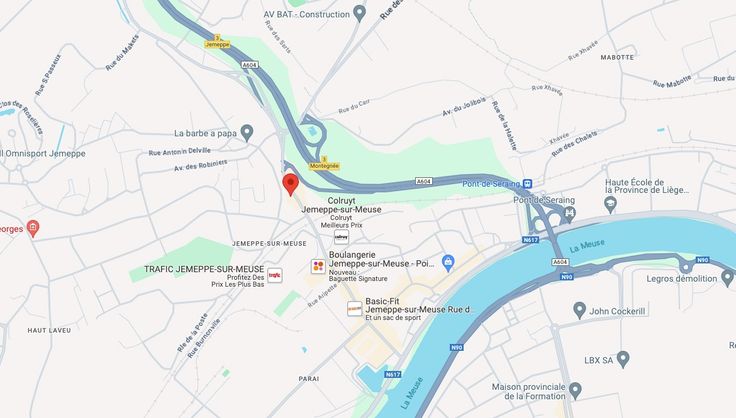The image size is (736, 418).
Task: Click the Pont de Seraing bridge label
Action: click(x=544, y=200)
